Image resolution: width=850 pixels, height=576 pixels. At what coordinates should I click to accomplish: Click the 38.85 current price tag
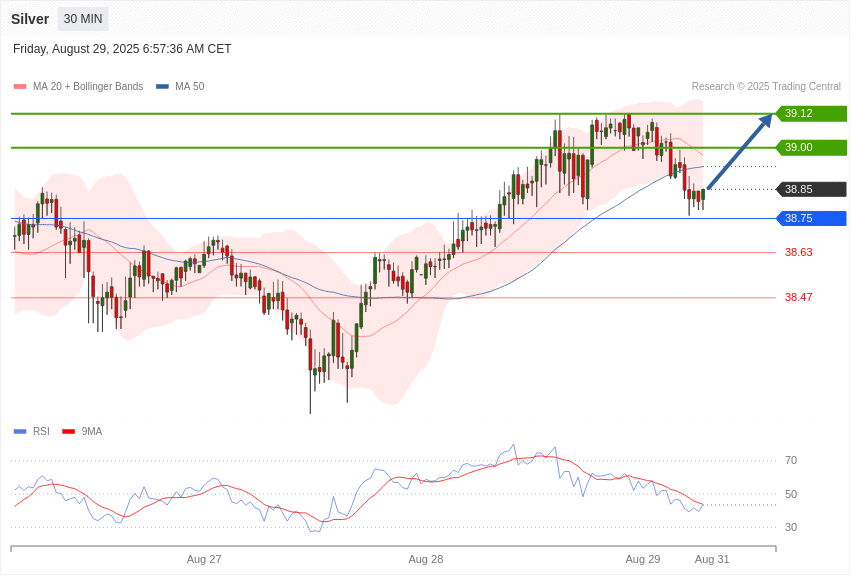811,189
